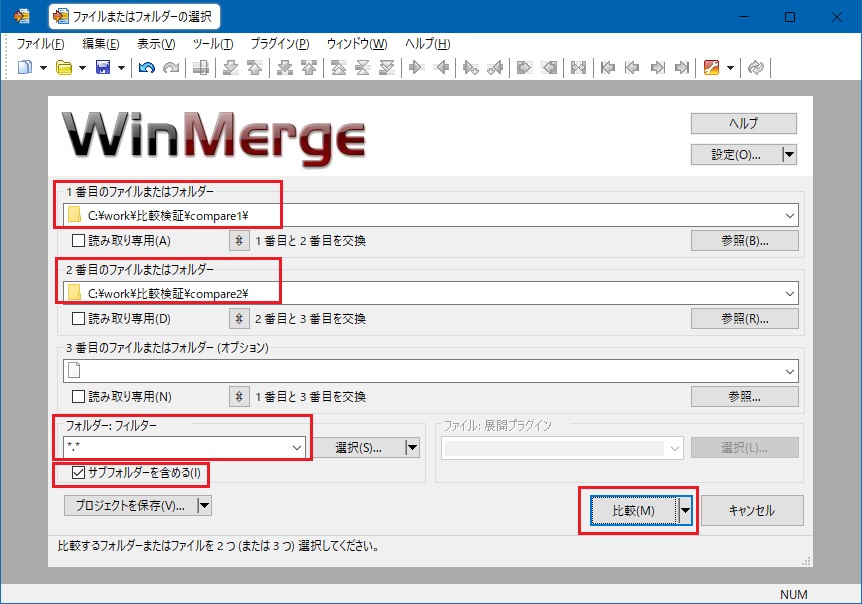The height and width of the screenshot is (604, 862).
Task: Open the フォルダー: フィルター combo box list
Action: [296, 448]
